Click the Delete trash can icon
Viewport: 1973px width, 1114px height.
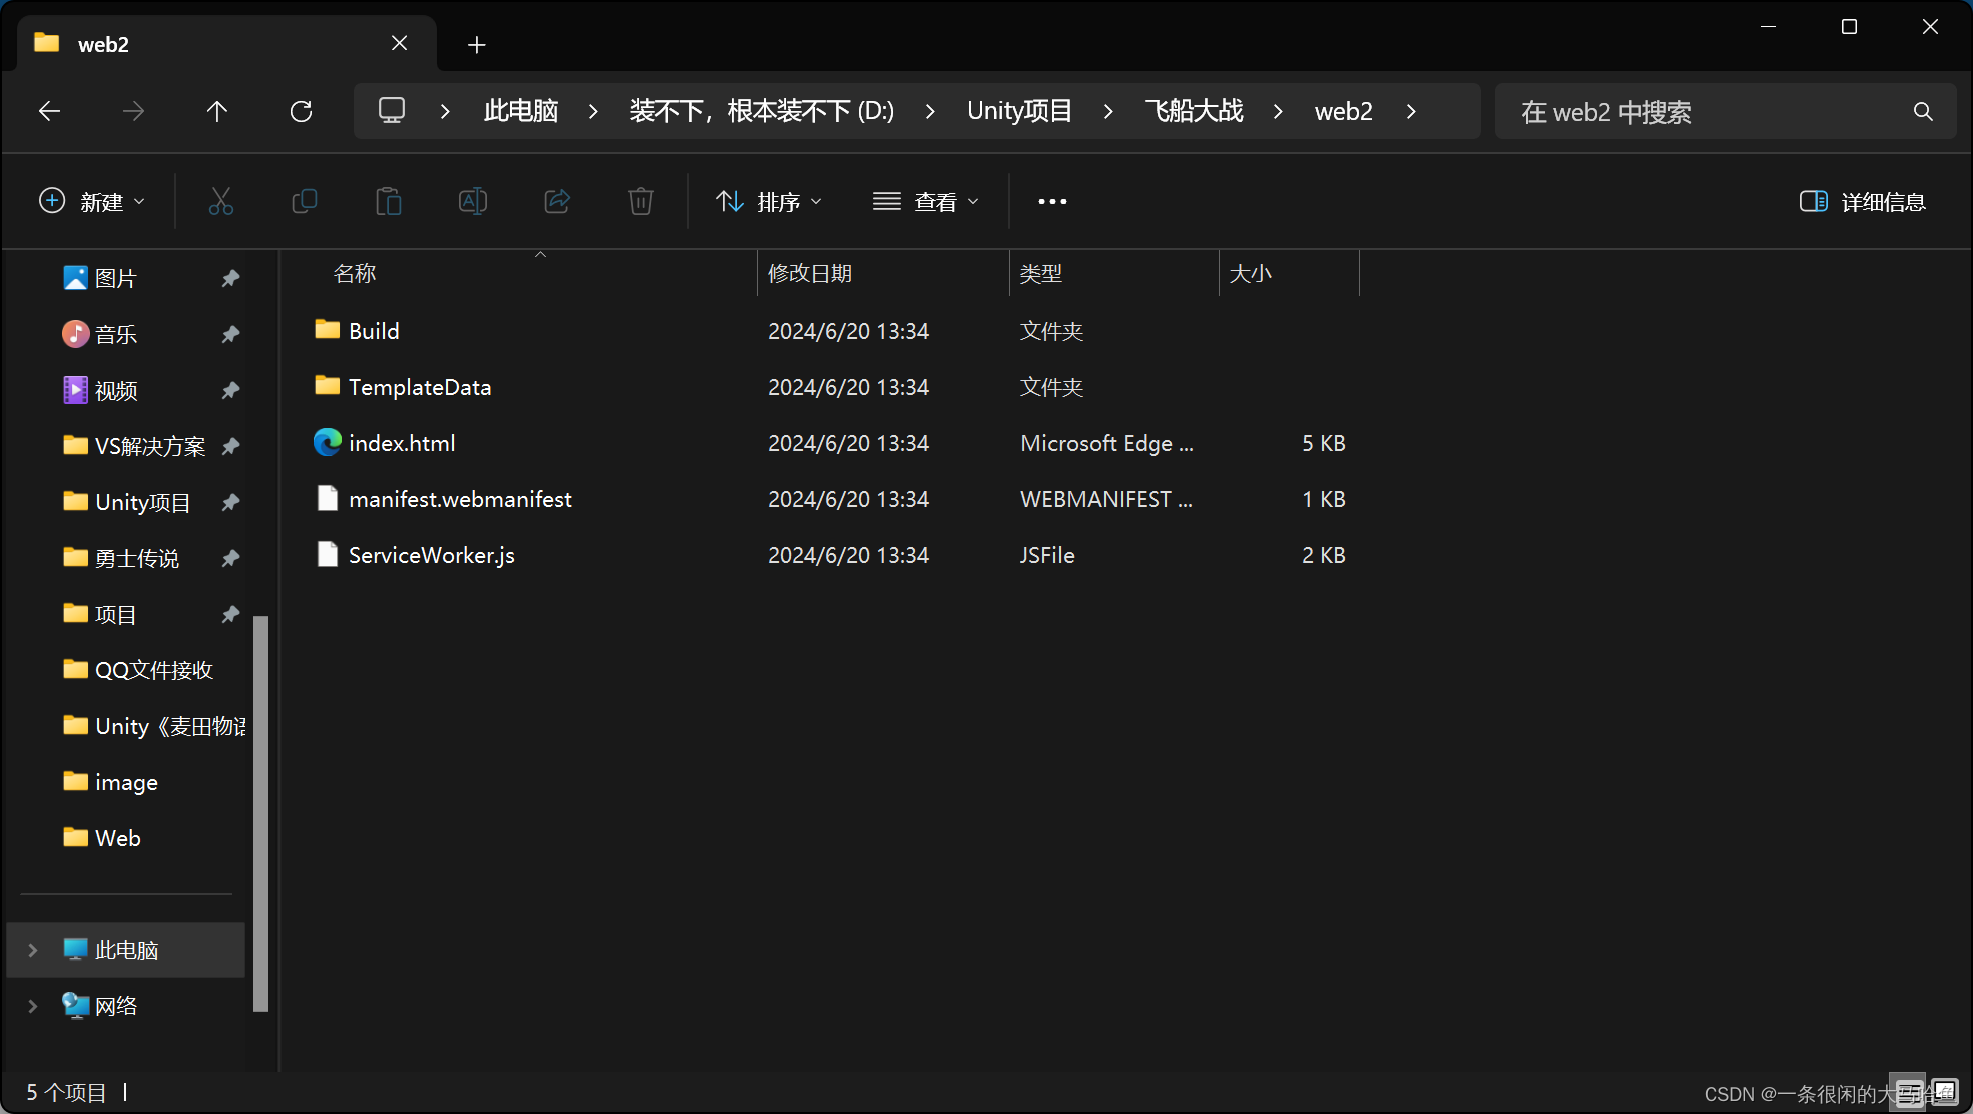coord(641,202)
